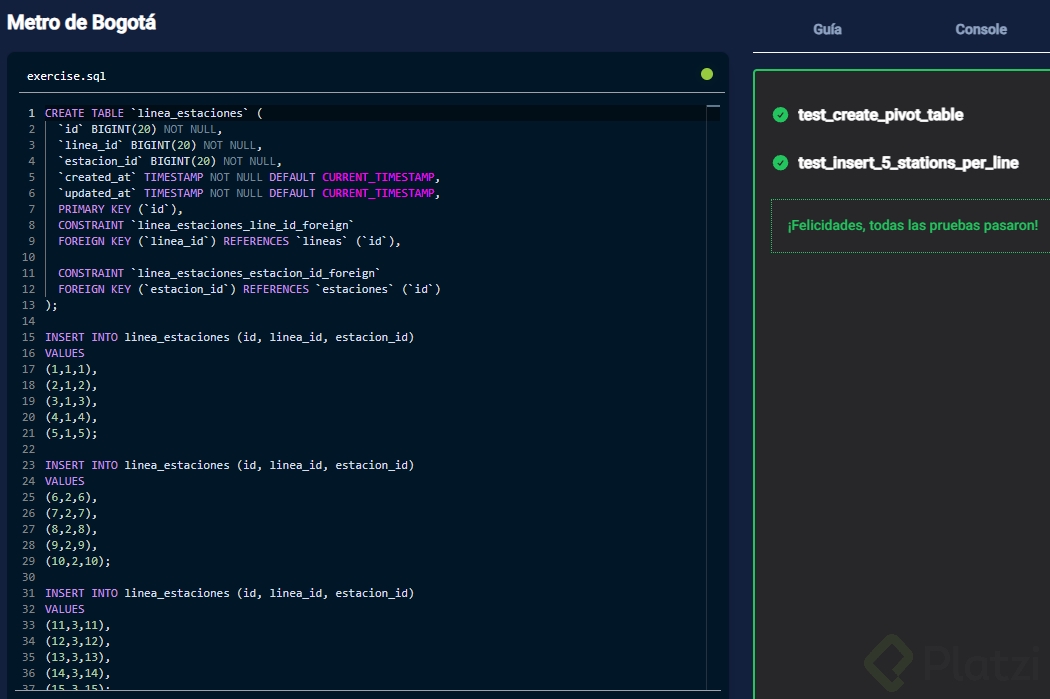Click green checkmark beside test_insert_5_stations_per_line
The width and height of the screenshot is (1050, 699).
click(x=780, y=163)
